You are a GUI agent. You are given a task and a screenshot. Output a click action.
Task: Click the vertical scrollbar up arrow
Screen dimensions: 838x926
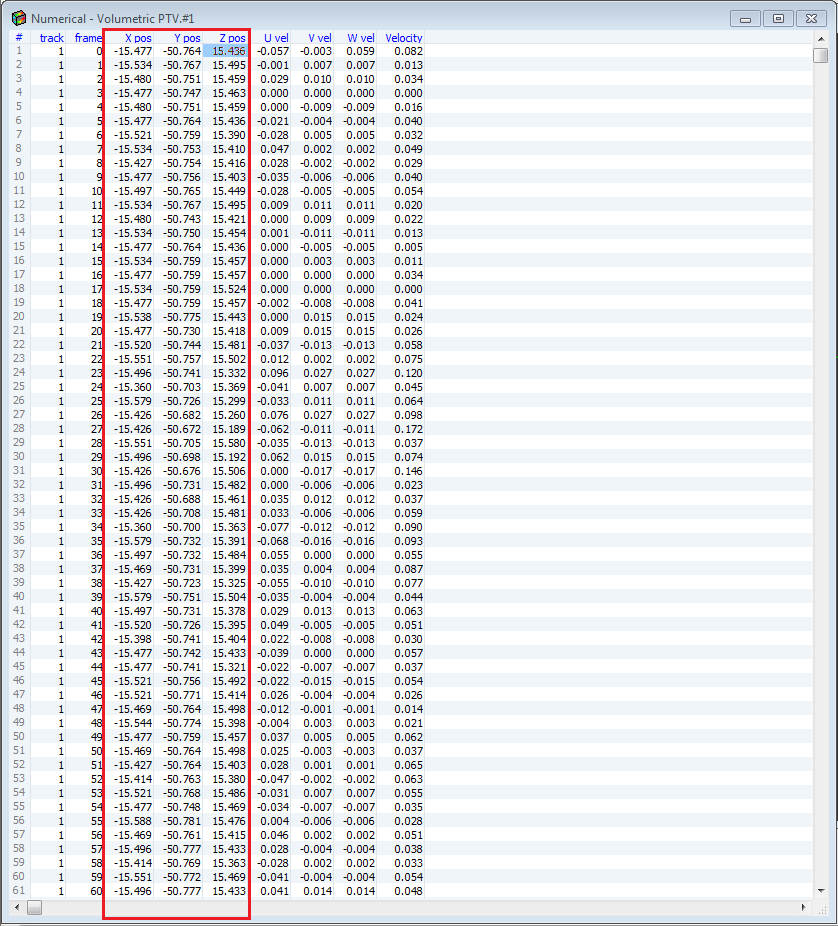point(821,39)
